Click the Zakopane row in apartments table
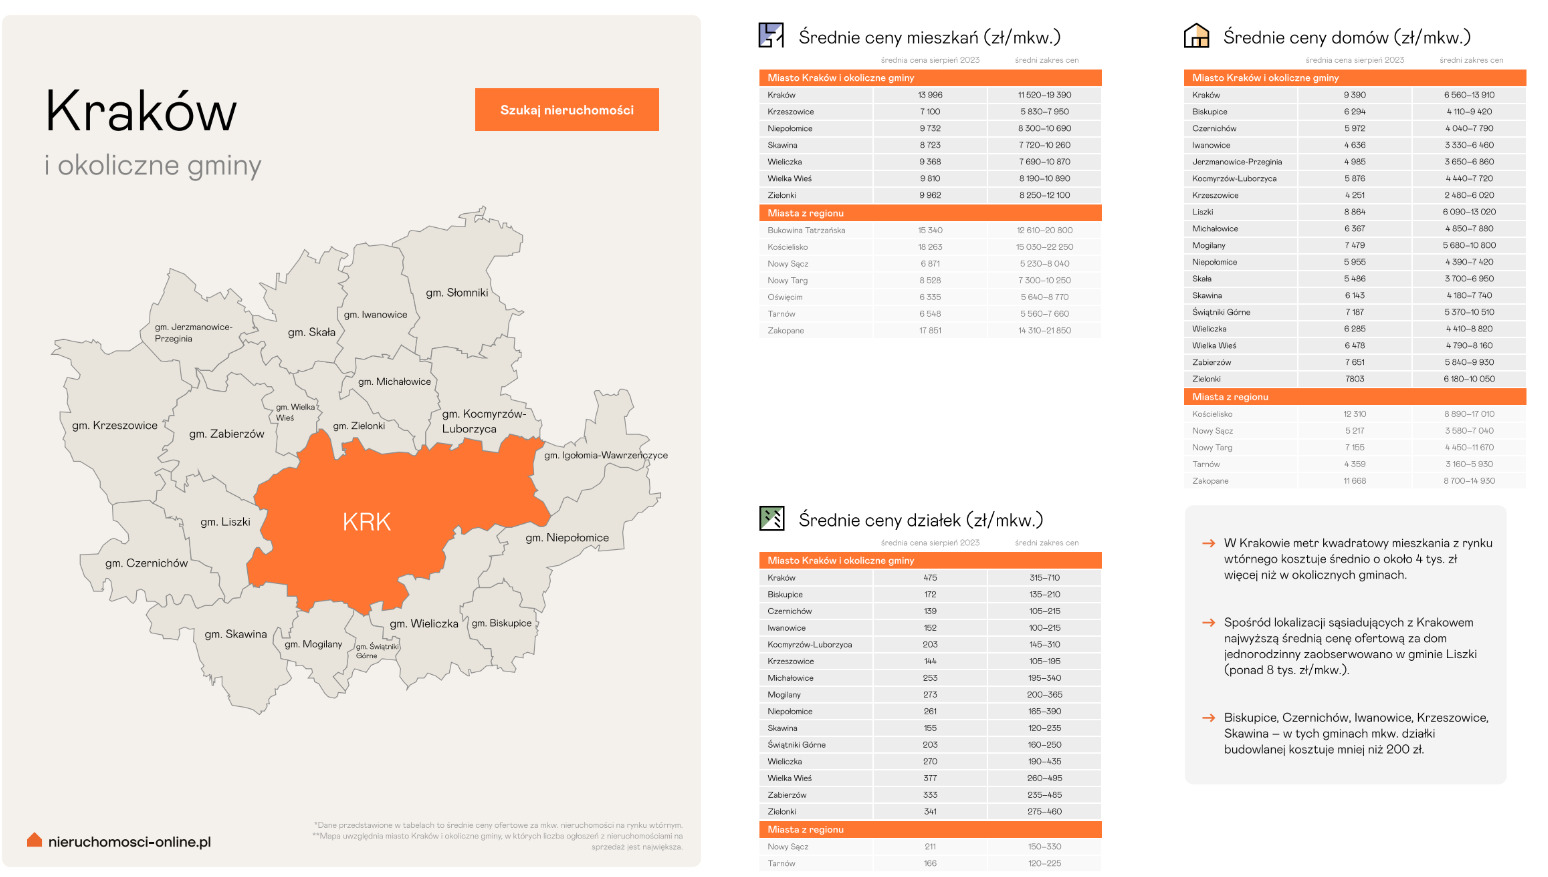The height and width of the screenshot is (877, 1548). 930,330
